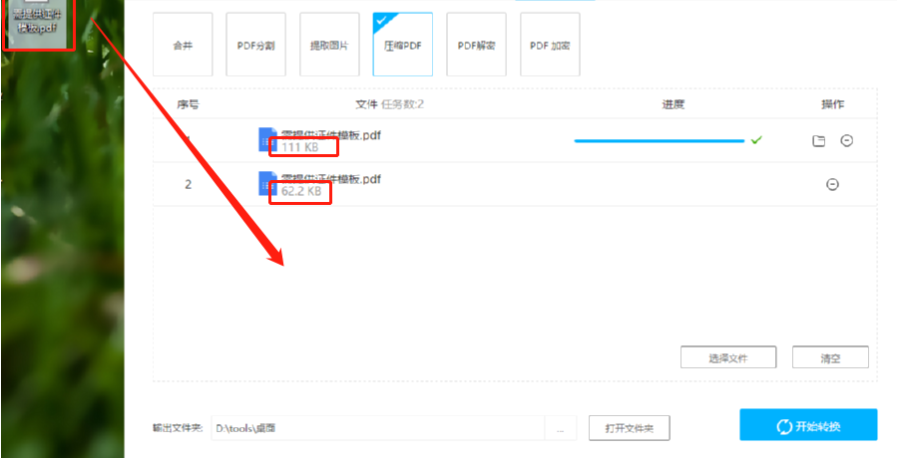Screen dimensions: 897x458
Task: Clear the list with 清空 button
Action: click(x=830, y=358)
